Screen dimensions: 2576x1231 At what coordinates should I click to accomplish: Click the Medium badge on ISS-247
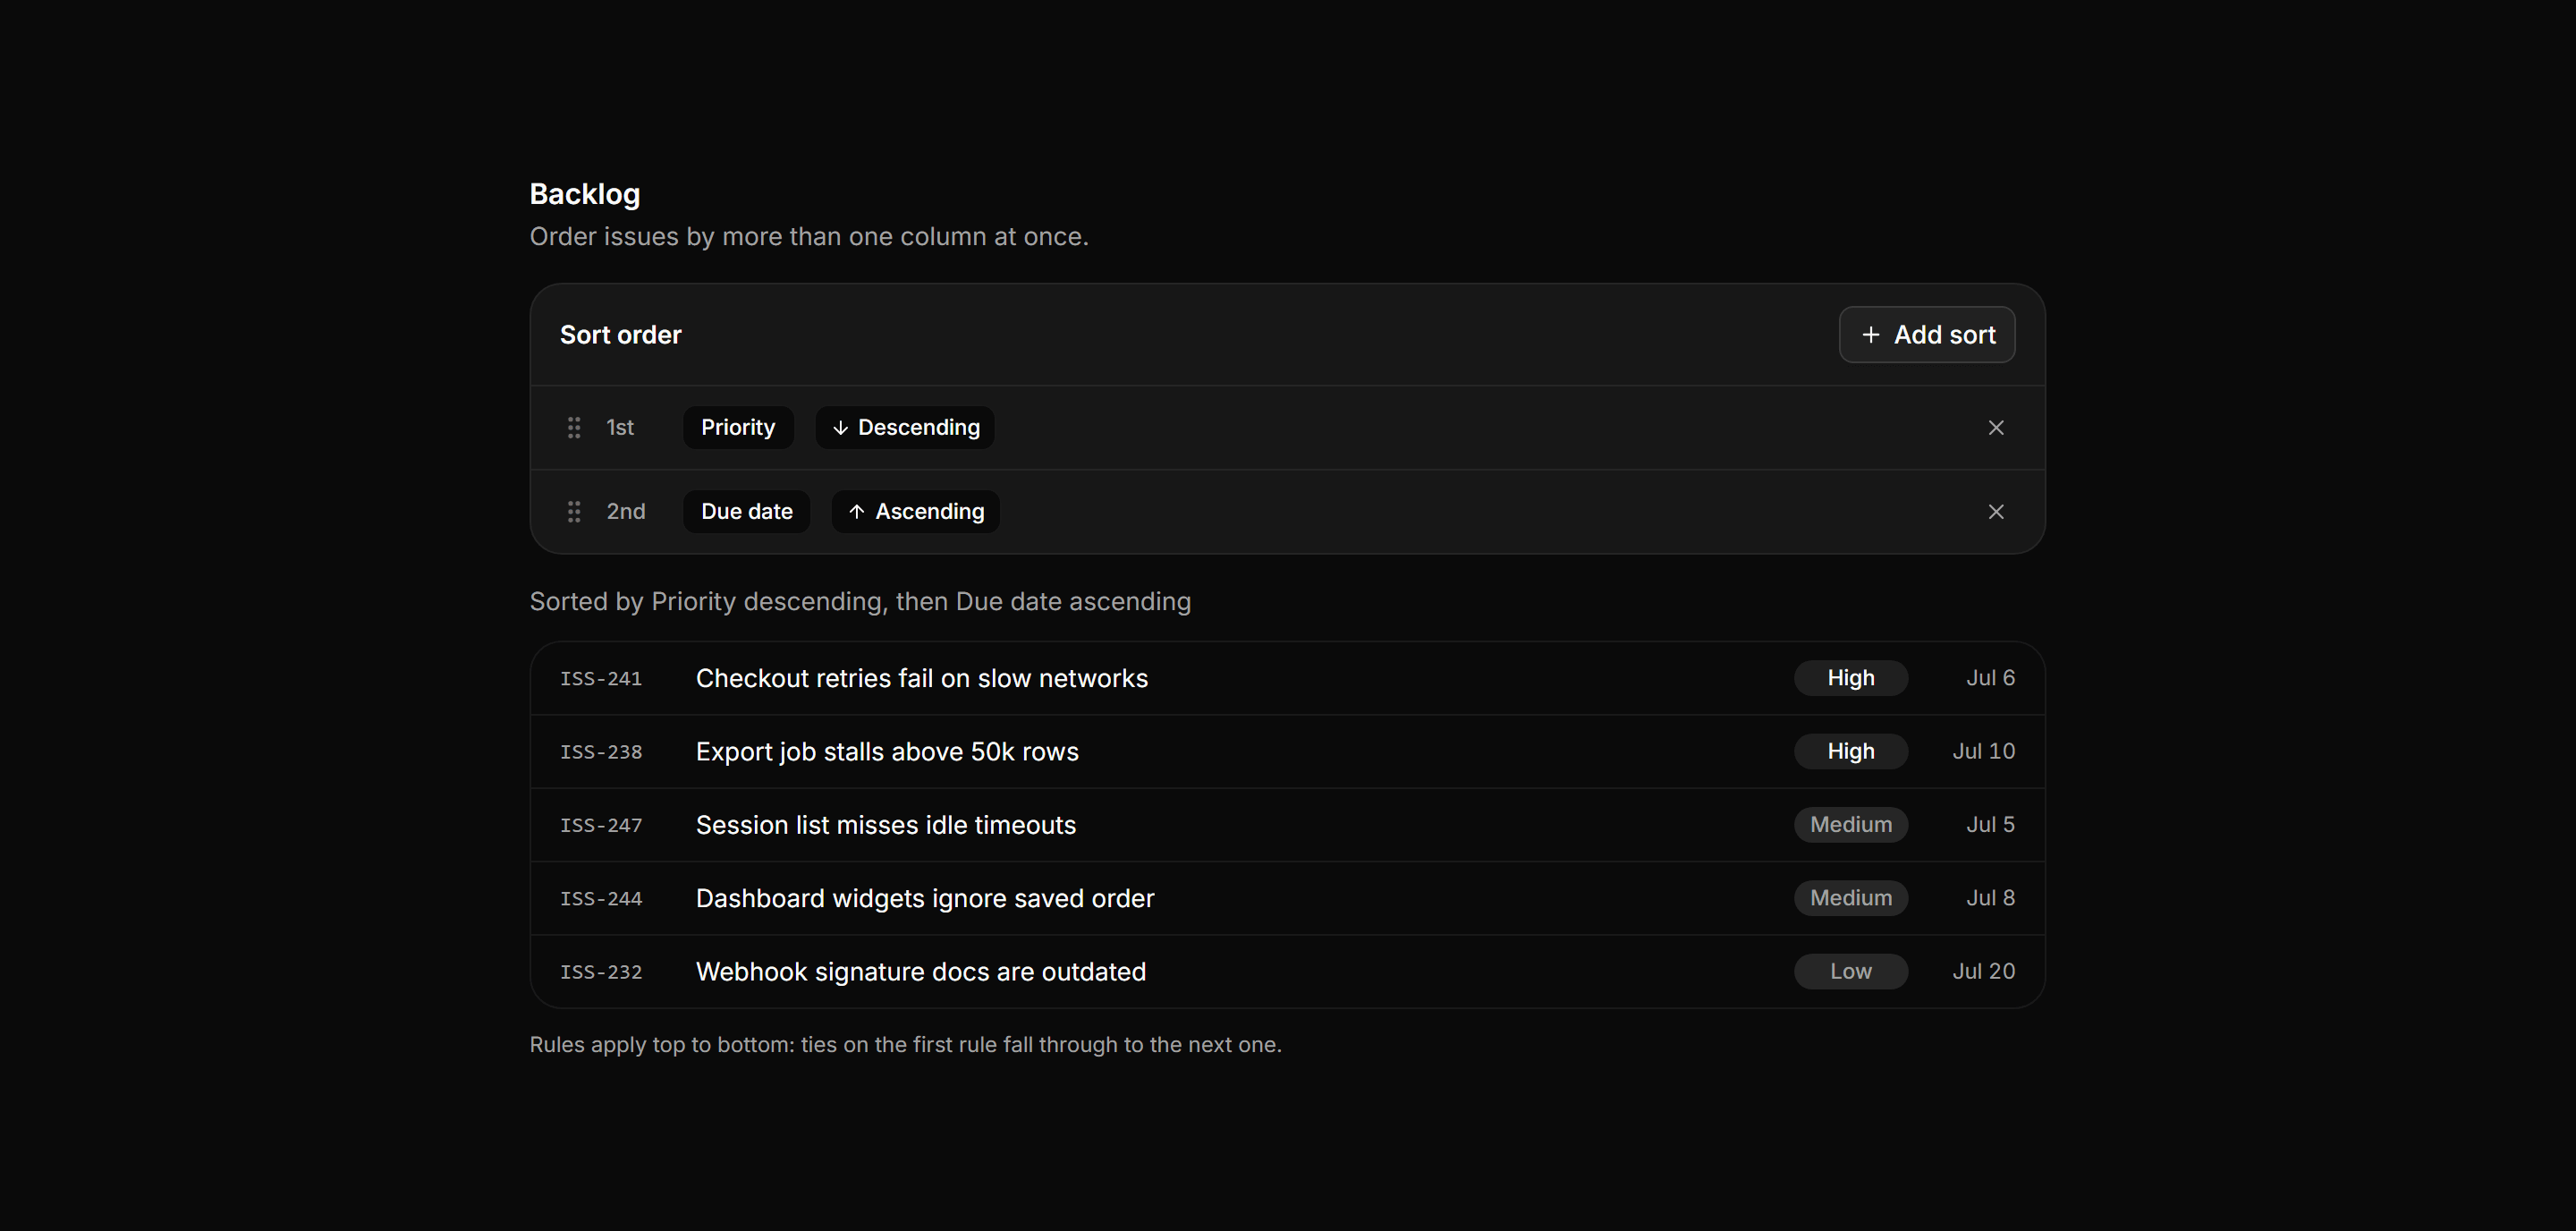pyautogui.click(x=1851, y=825)
